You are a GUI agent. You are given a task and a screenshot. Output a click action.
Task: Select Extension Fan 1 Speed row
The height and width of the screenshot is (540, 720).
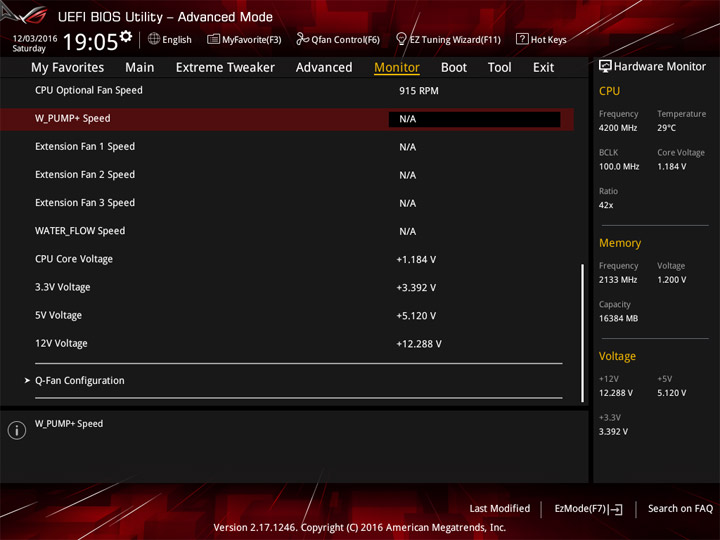[287, 147]
